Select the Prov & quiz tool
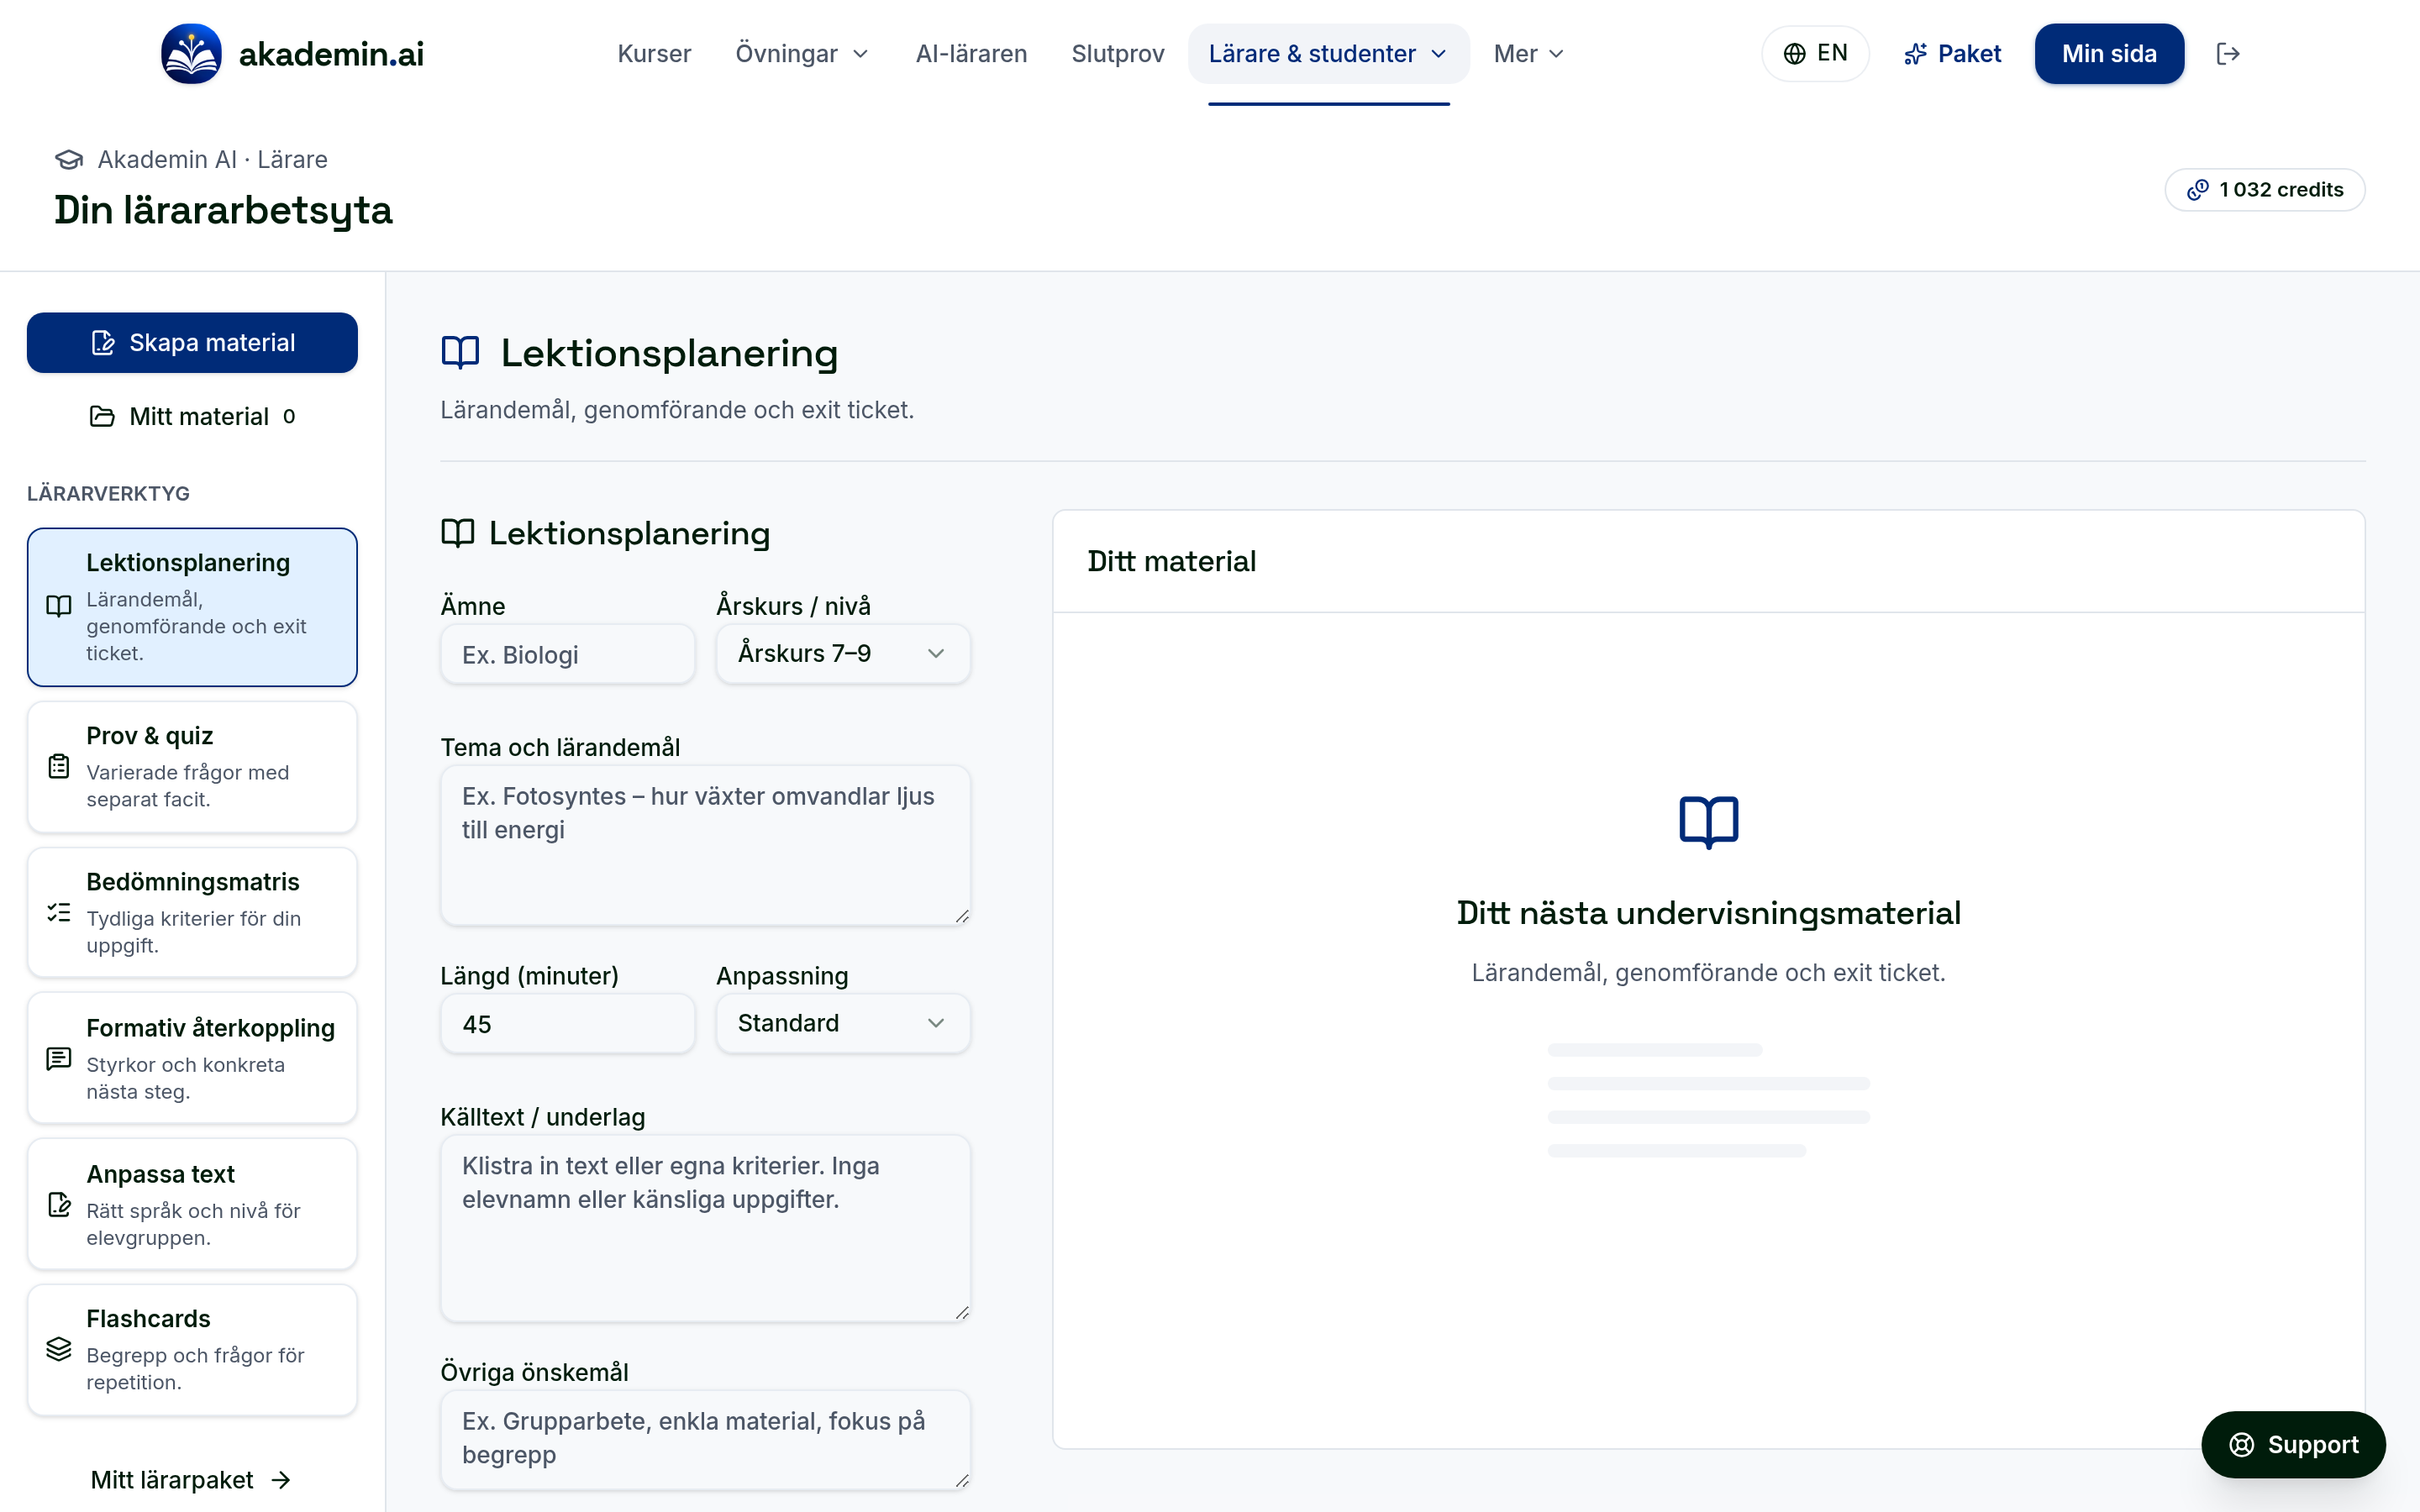This screenshot has width=2420, height=1512. coord(192,767)
